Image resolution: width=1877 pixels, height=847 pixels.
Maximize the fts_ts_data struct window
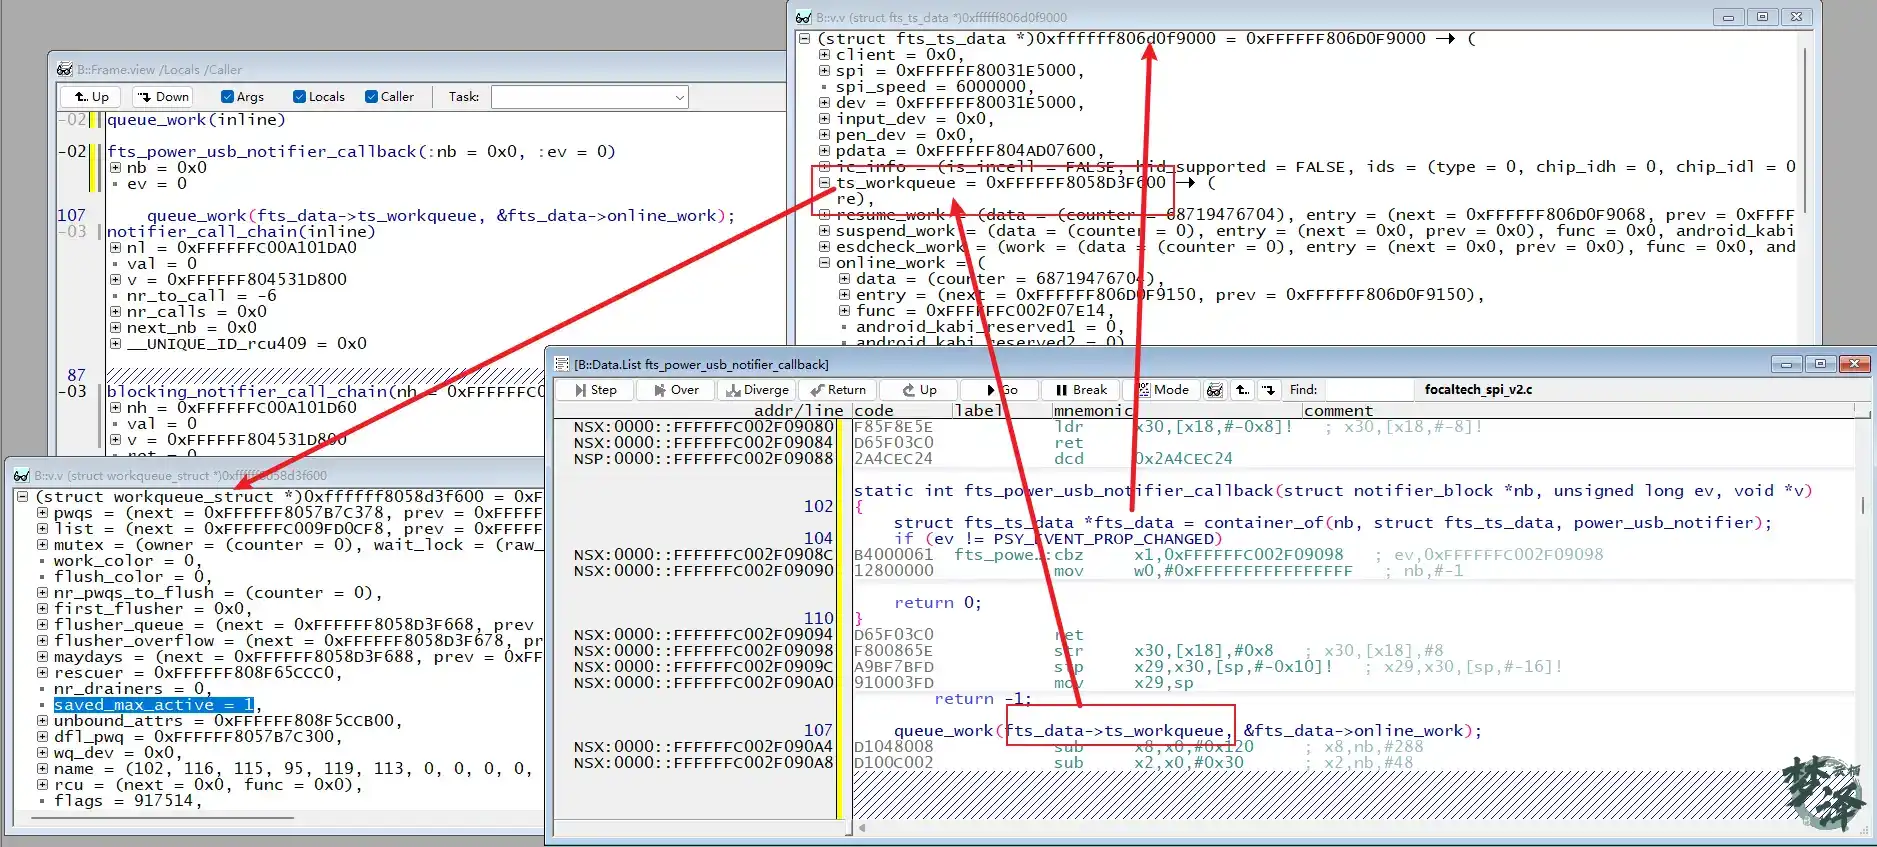click(x=1762, y=17)
